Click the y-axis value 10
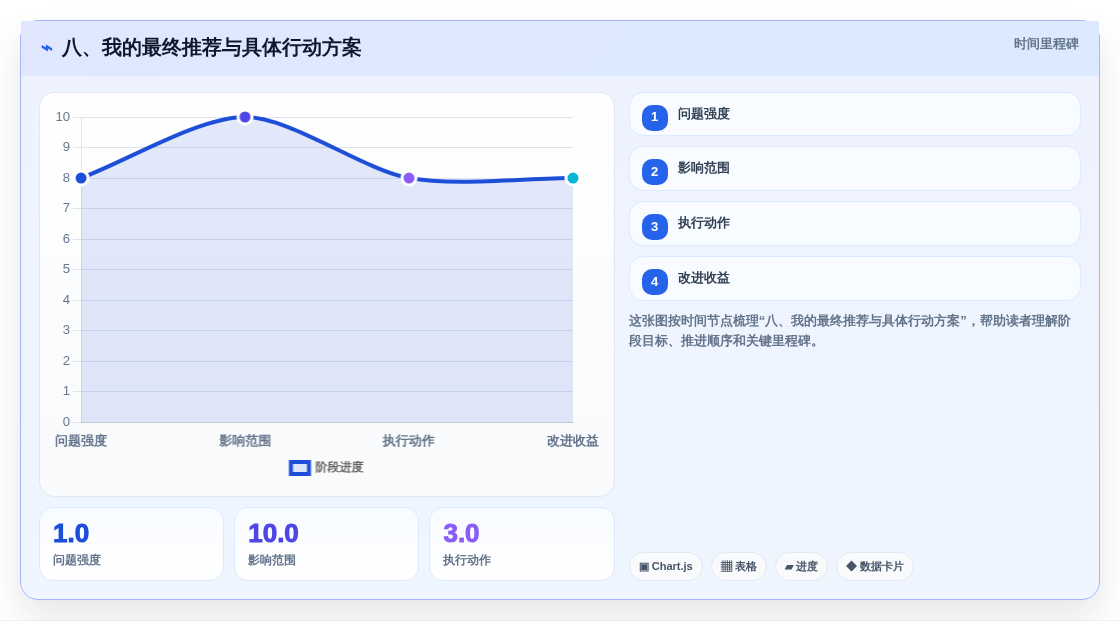This screenshot has width=1120, height=621. pyautogui.click(x=63, y=117)
